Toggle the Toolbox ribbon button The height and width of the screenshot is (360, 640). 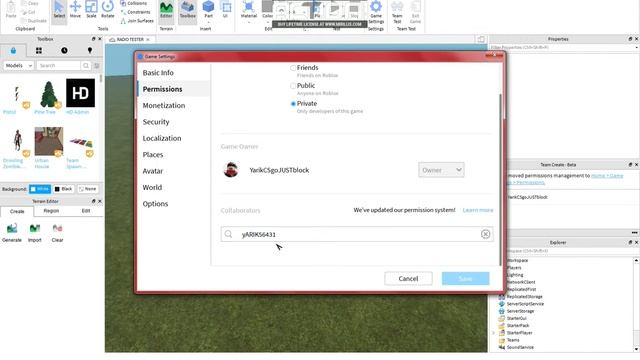click(x=187, y=10)
